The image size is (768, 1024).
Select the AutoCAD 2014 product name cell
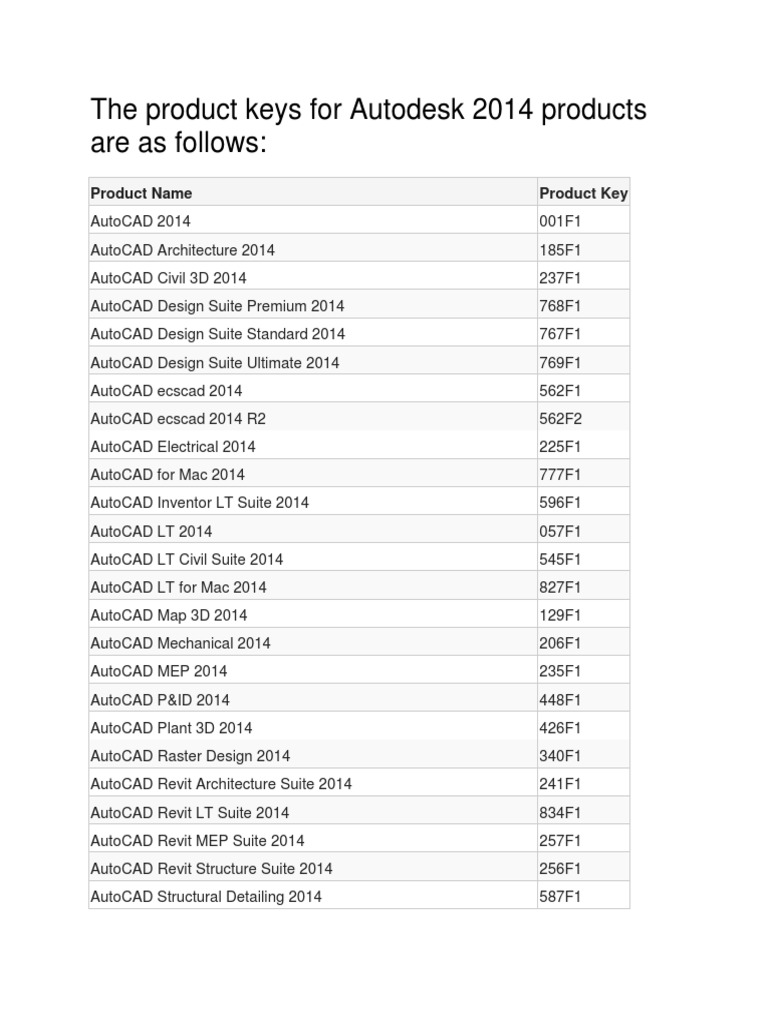pos(140,221)
